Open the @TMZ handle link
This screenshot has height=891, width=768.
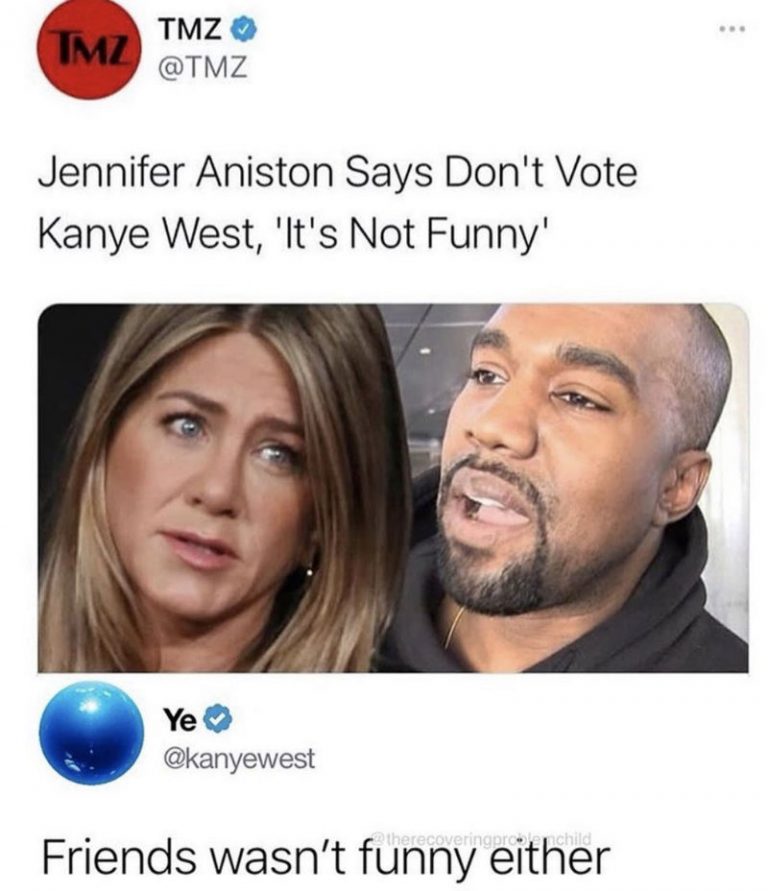(204, 68)
